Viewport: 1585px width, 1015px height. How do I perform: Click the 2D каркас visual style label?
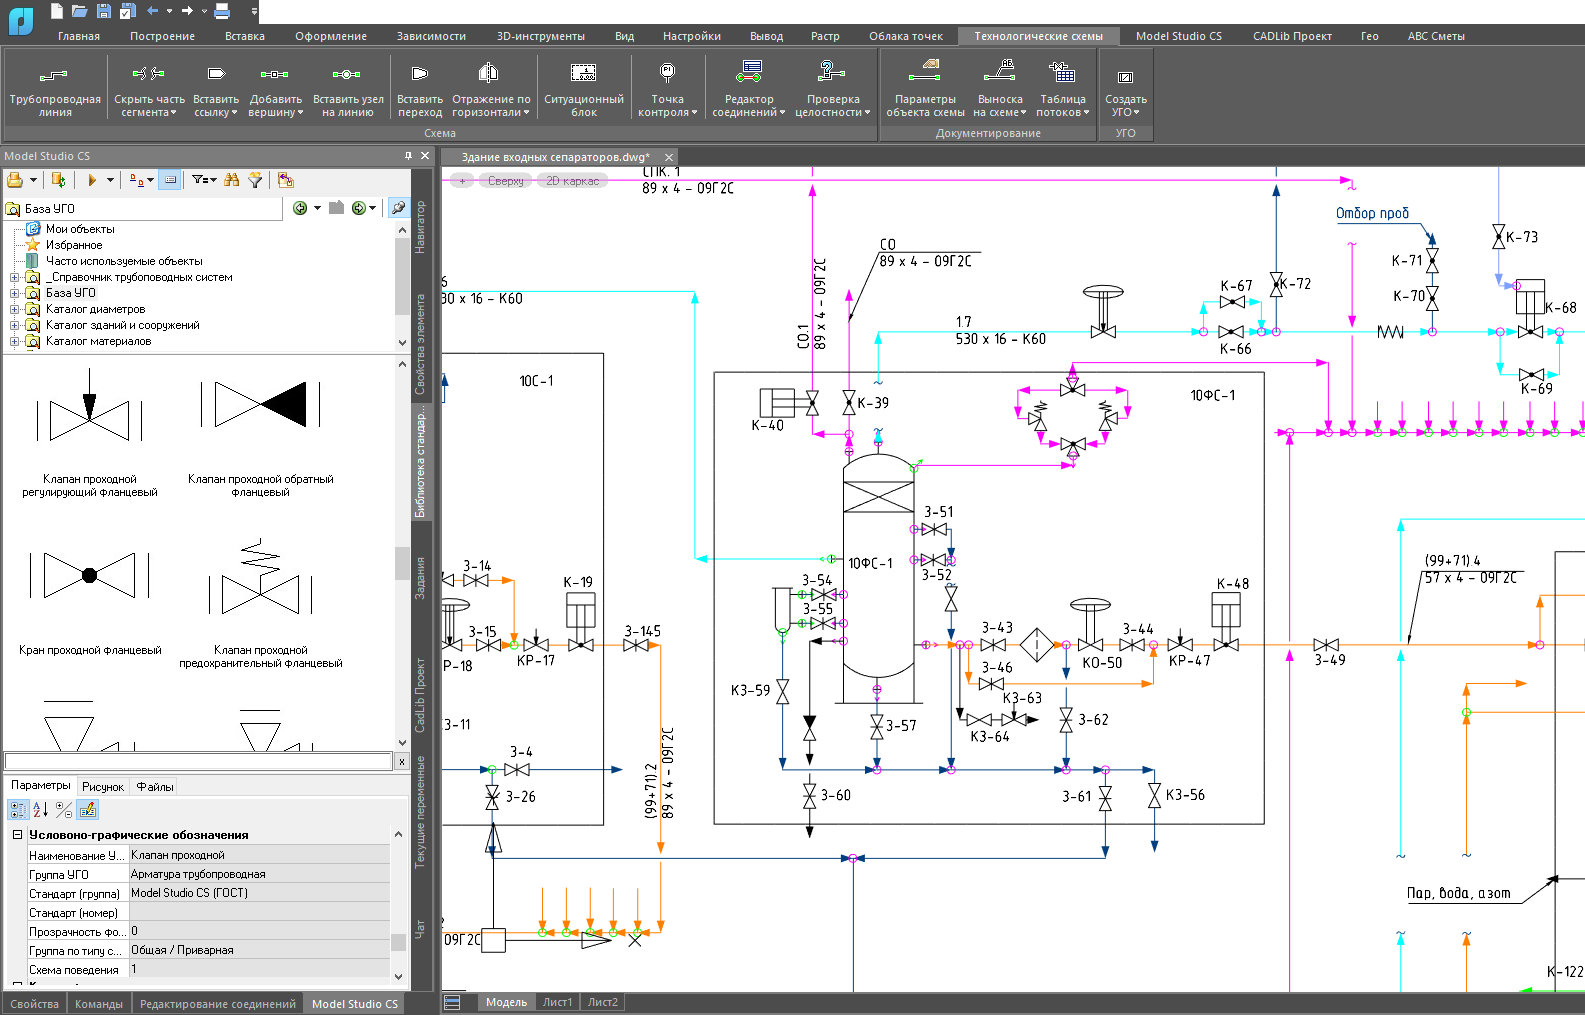tap(572, 181)
